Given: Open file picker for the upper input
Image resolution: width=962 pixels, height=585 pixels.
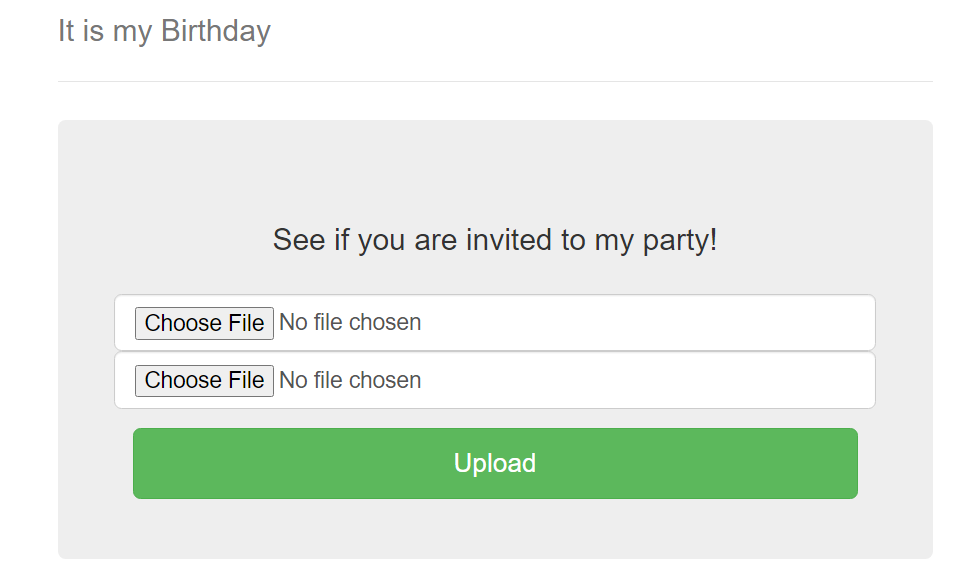Looking at the screenshot, I should 204,323.
